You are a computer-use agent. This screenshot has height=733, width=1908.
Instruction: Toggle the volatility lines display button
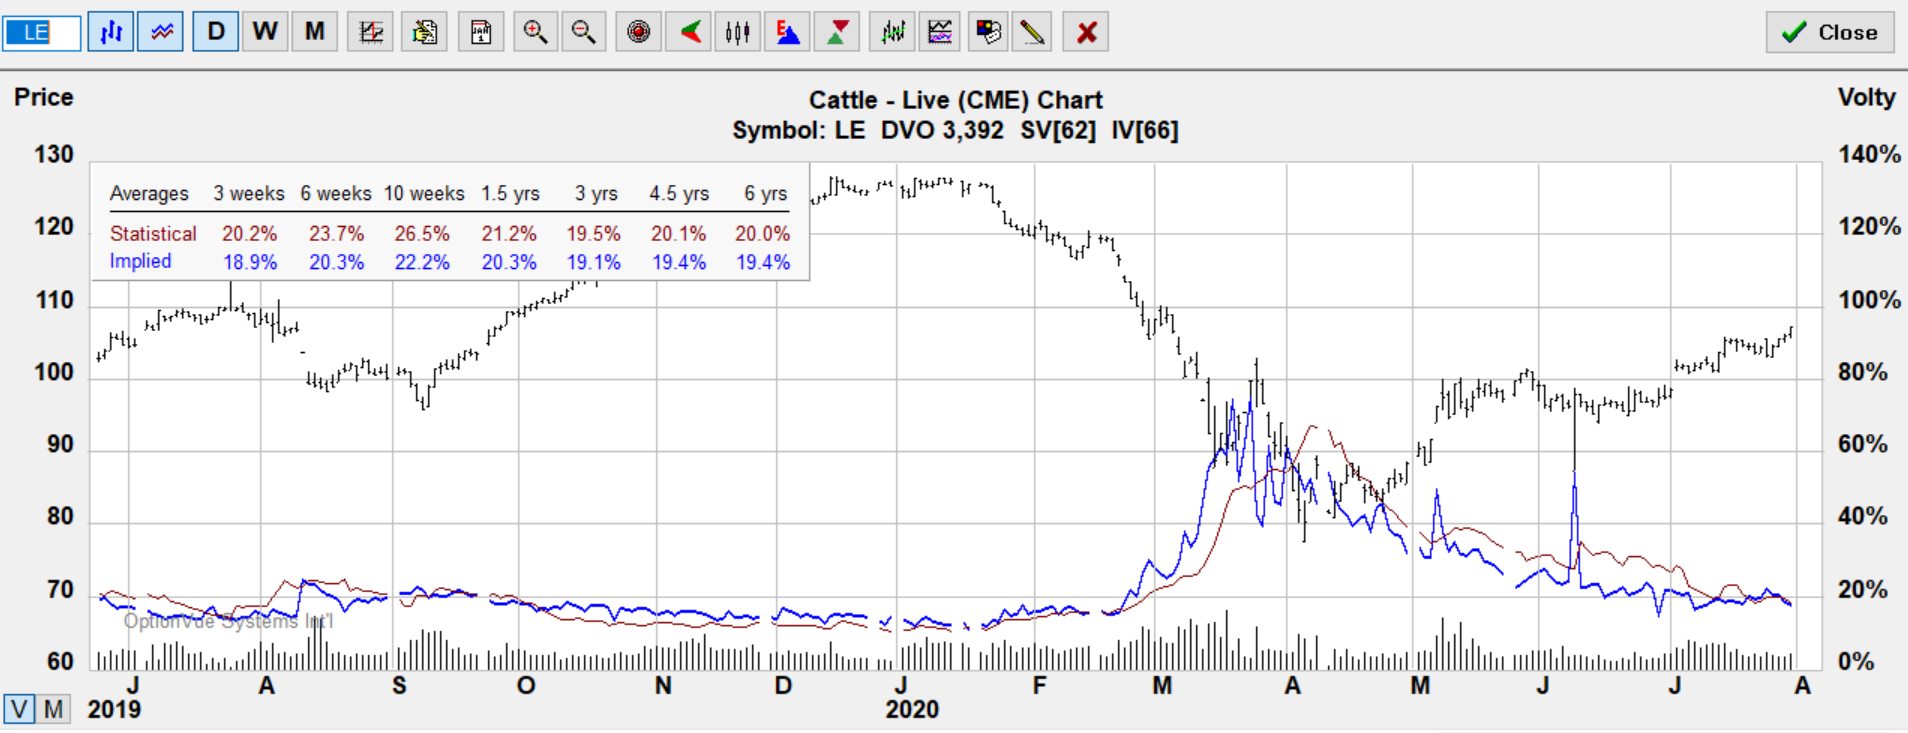[x=161, y=32]
